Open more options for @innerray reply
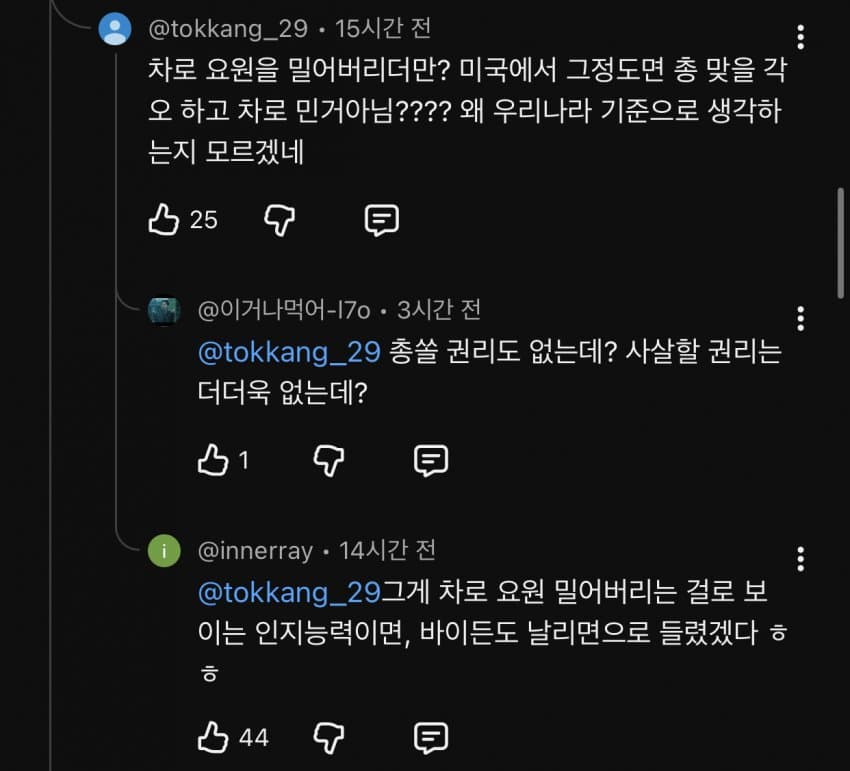Viewport: 850px width, 771px height. (x=801, y=558)
